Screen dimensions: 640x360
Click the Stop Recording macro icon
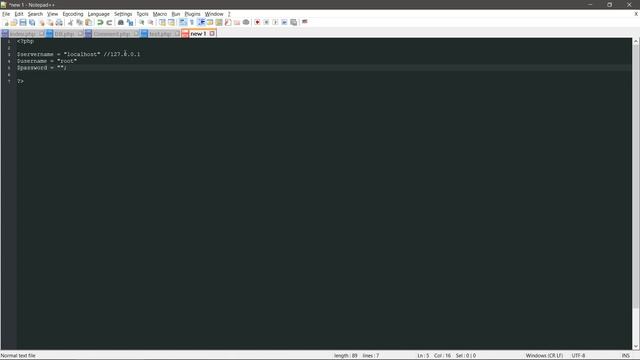(266, 22)
